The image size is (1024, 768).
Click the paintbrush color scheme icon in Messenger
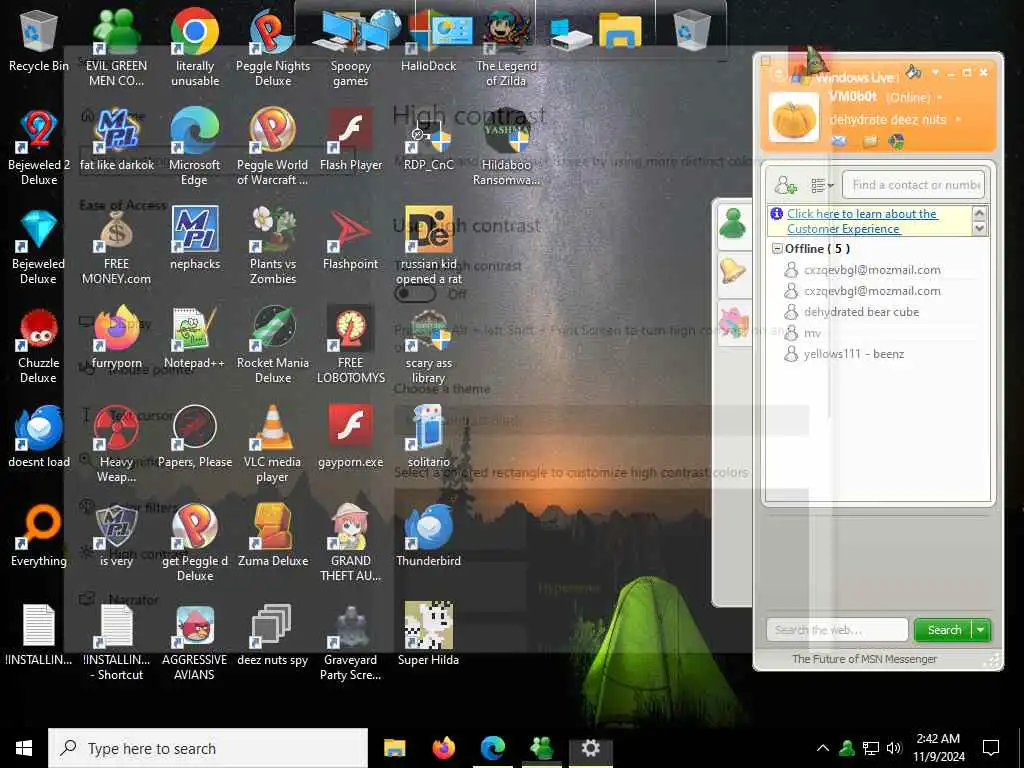pos(914,71)
